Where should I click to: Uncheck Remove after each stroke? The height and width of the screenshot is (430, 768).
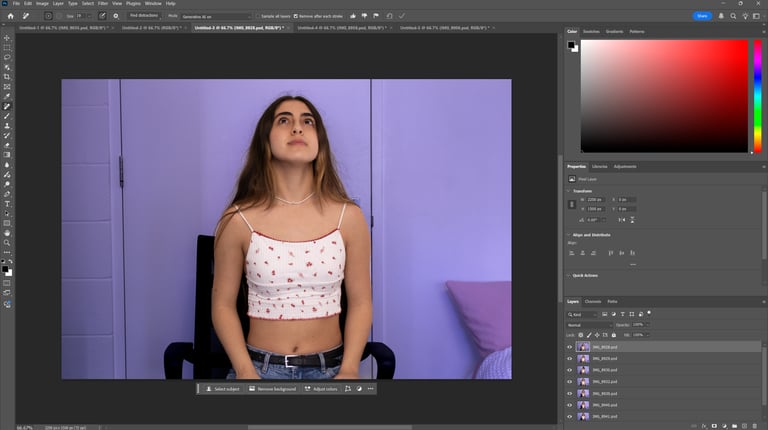coord(295,16)
